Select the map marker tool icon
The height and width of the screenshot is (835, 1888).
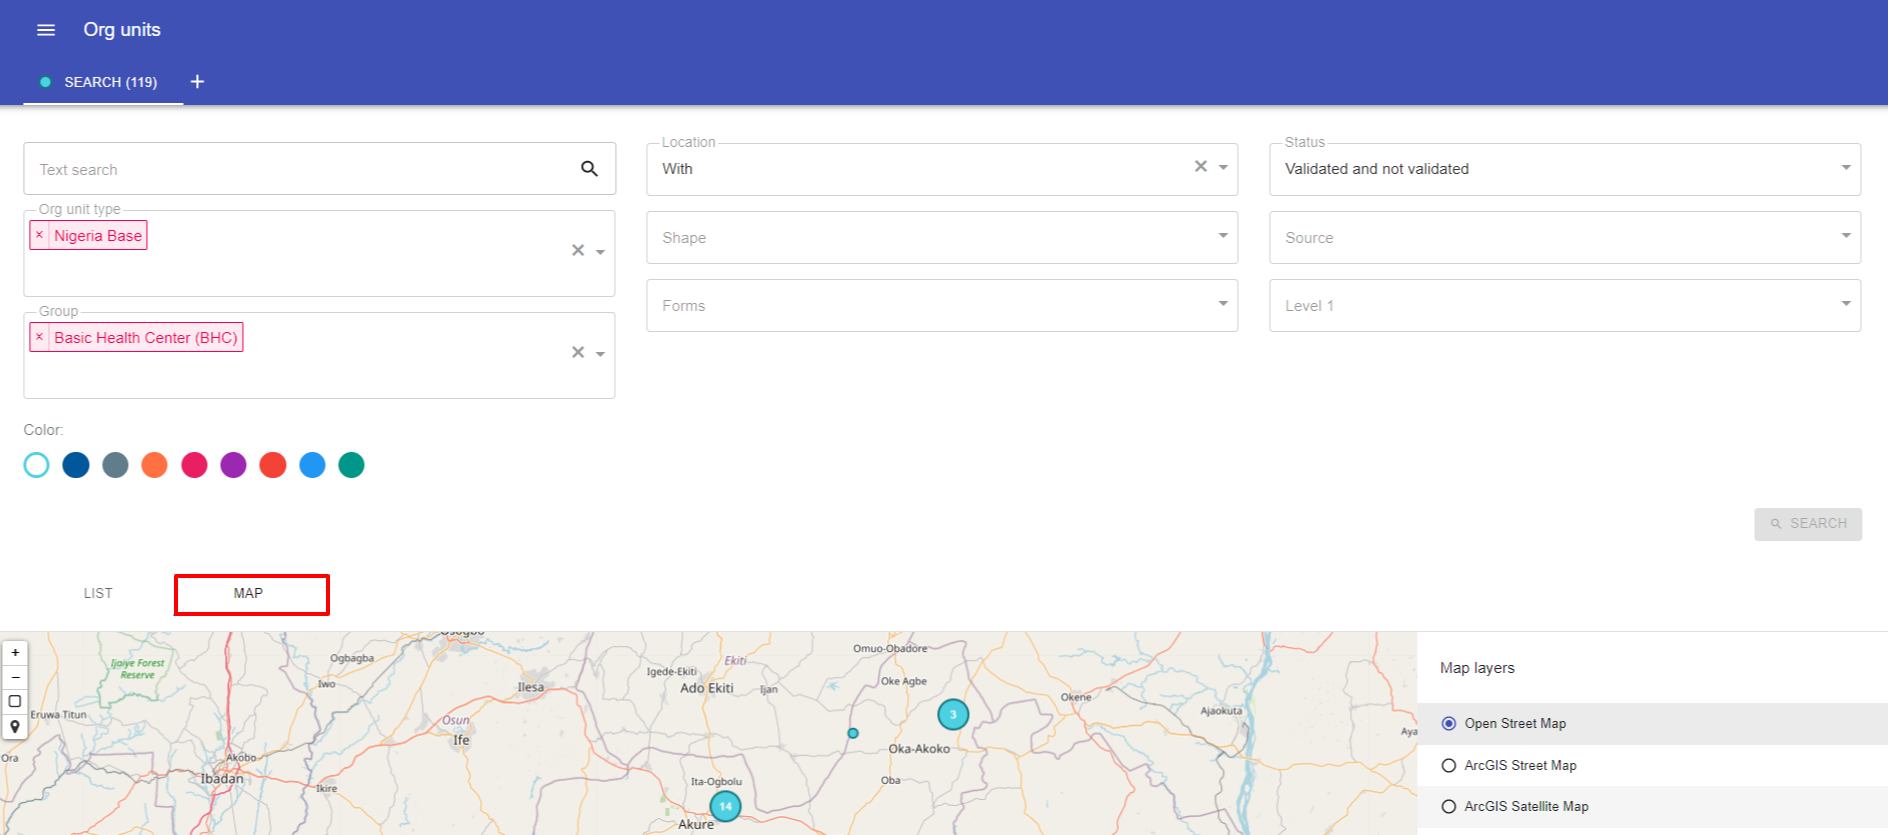point(15,726)
